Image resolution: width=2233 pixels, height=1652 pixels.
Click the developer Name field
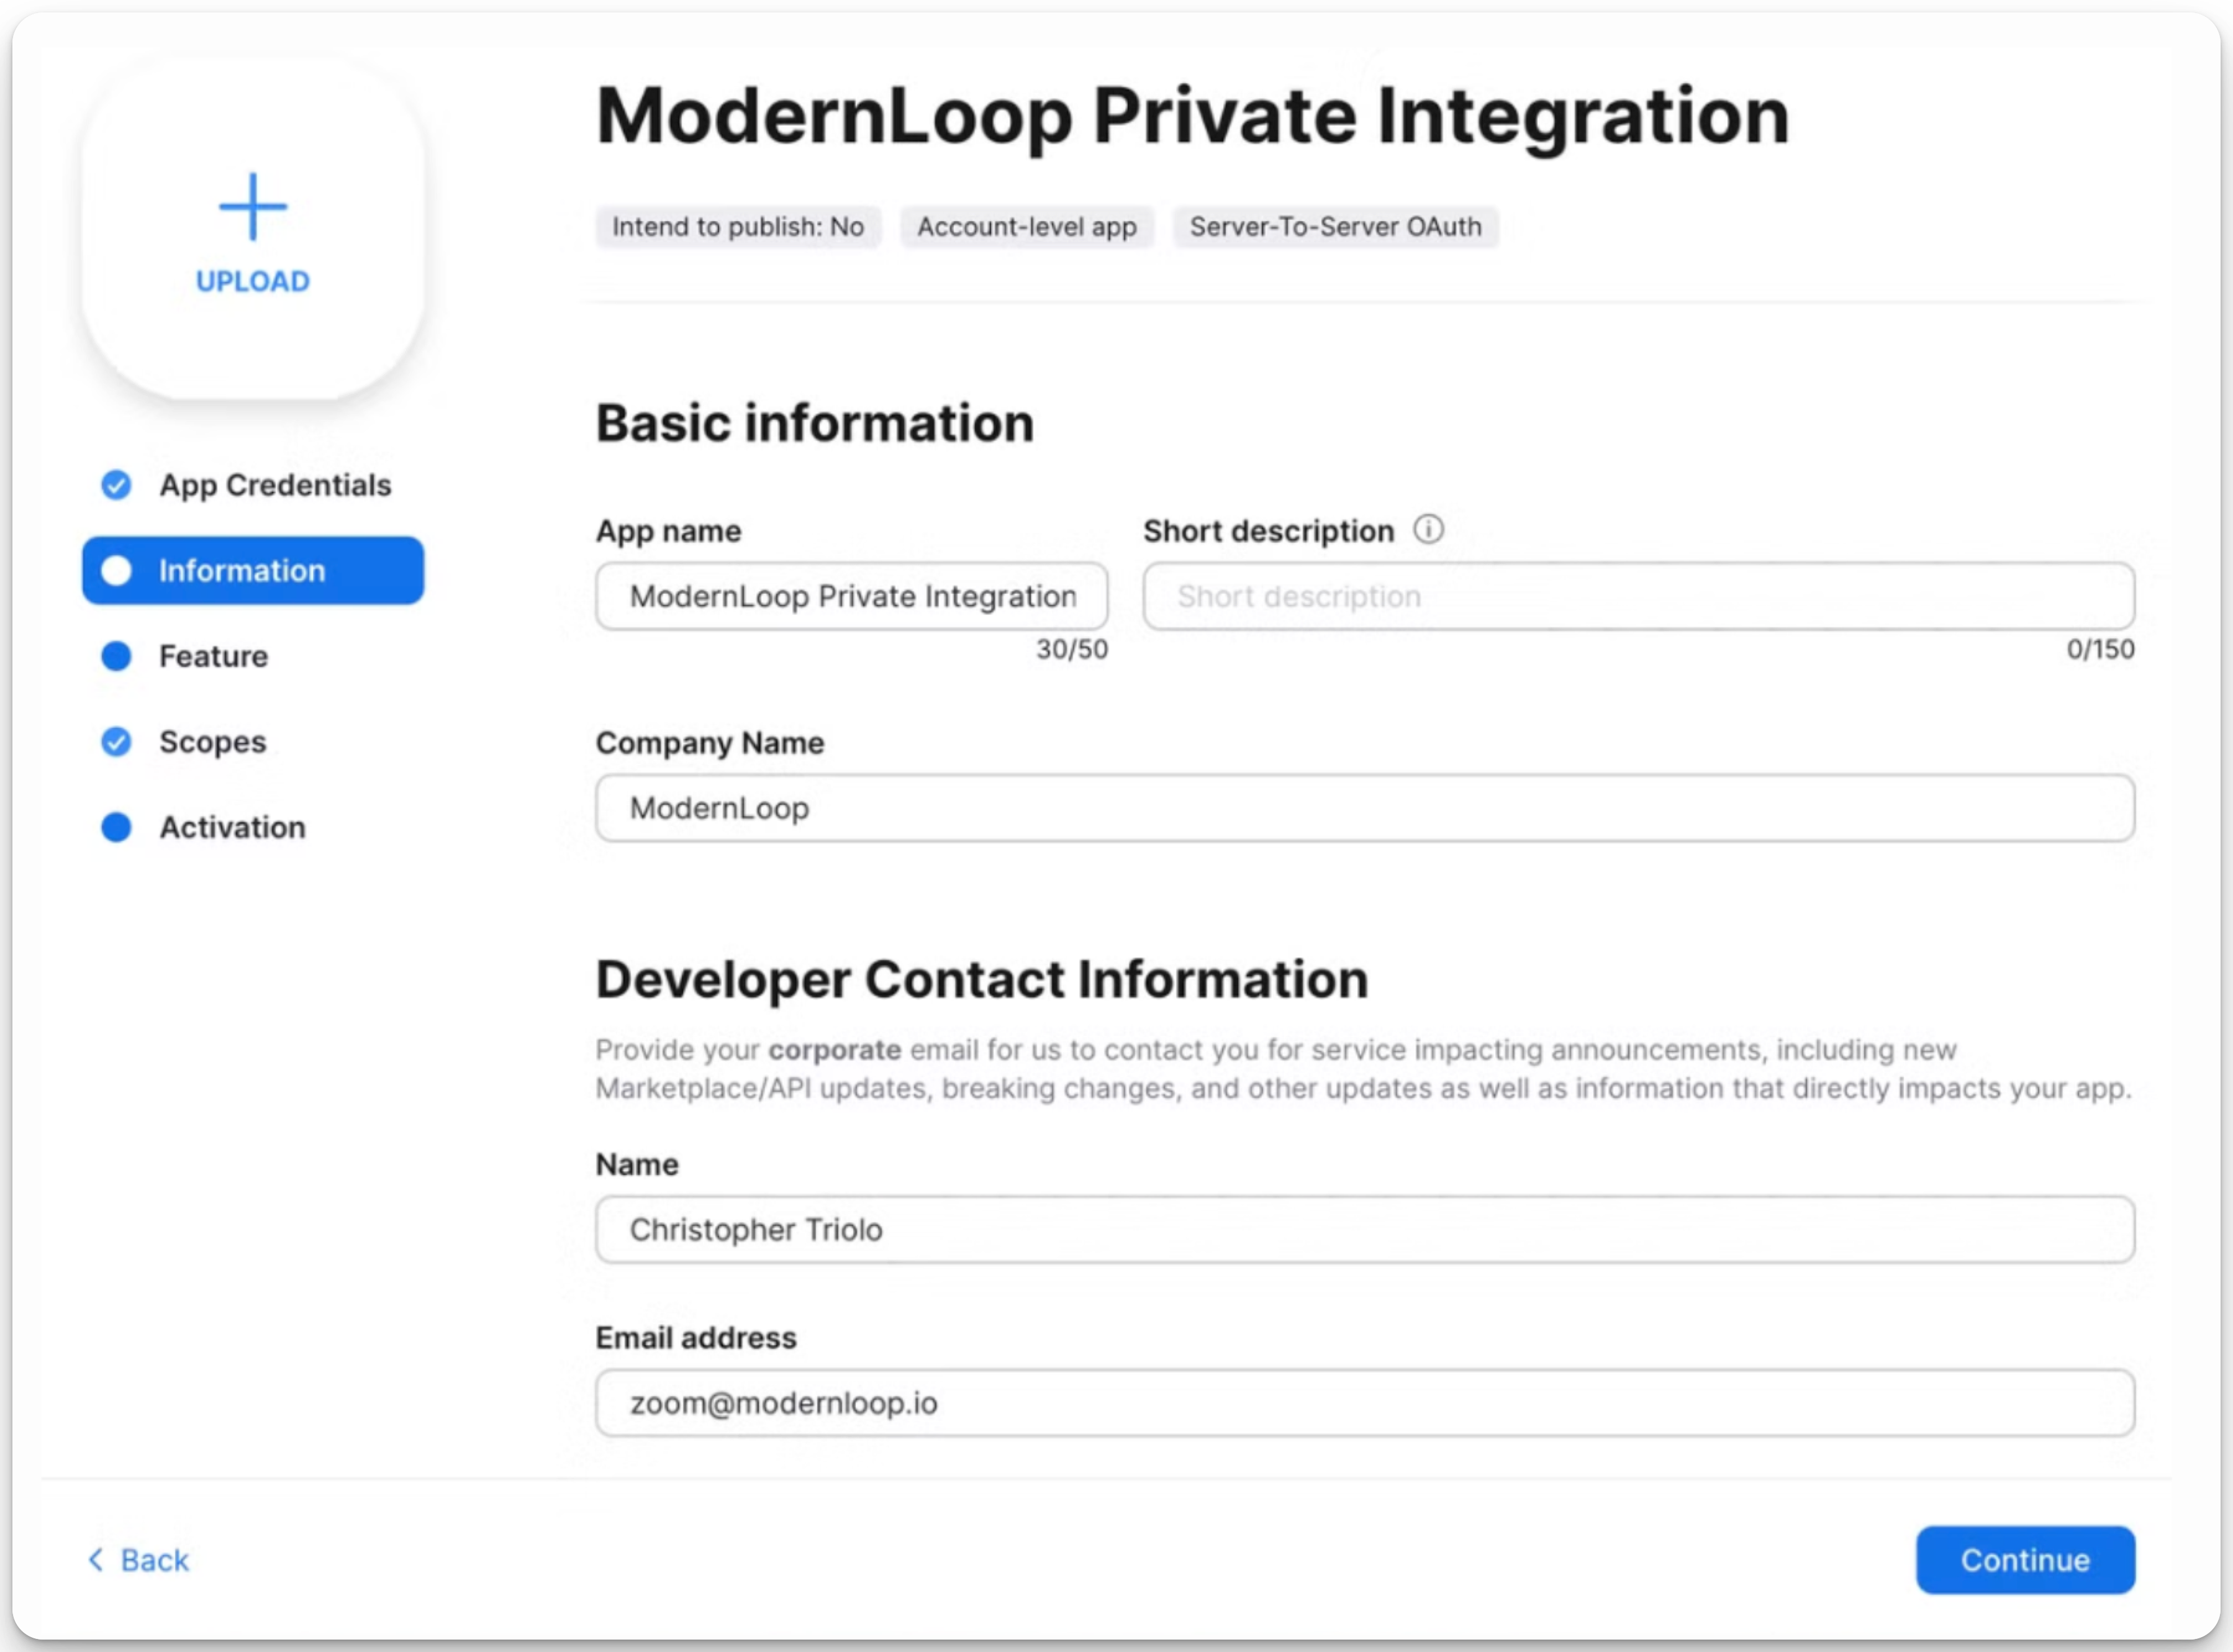coord(1365,1229)
